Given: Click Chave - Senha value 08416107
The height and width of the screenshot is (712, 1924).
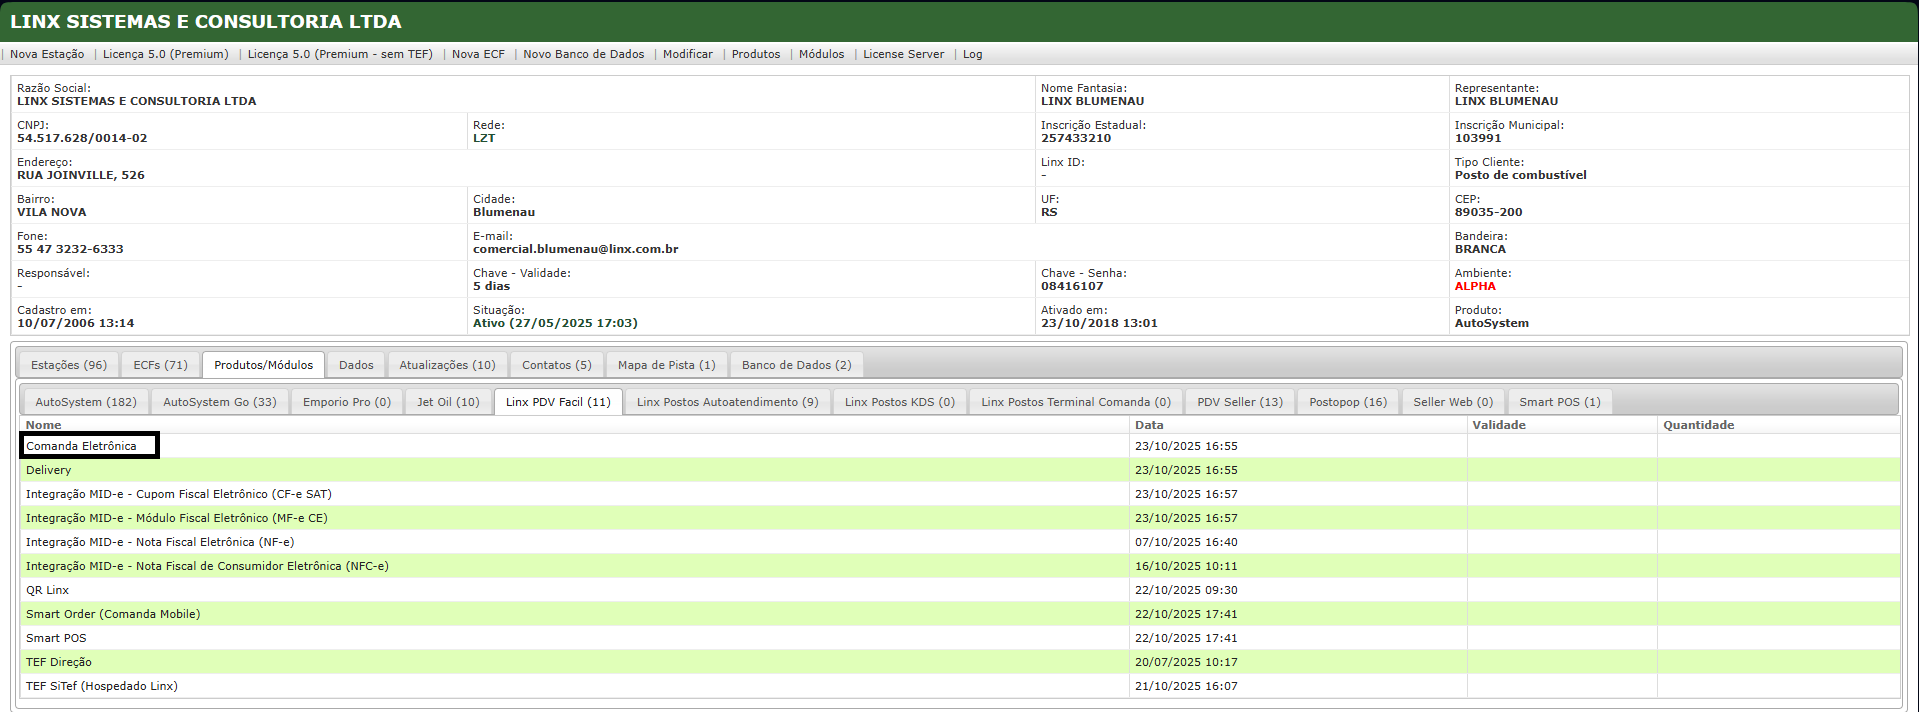Looking at the screenshot, I should (x=1072, y=286).
